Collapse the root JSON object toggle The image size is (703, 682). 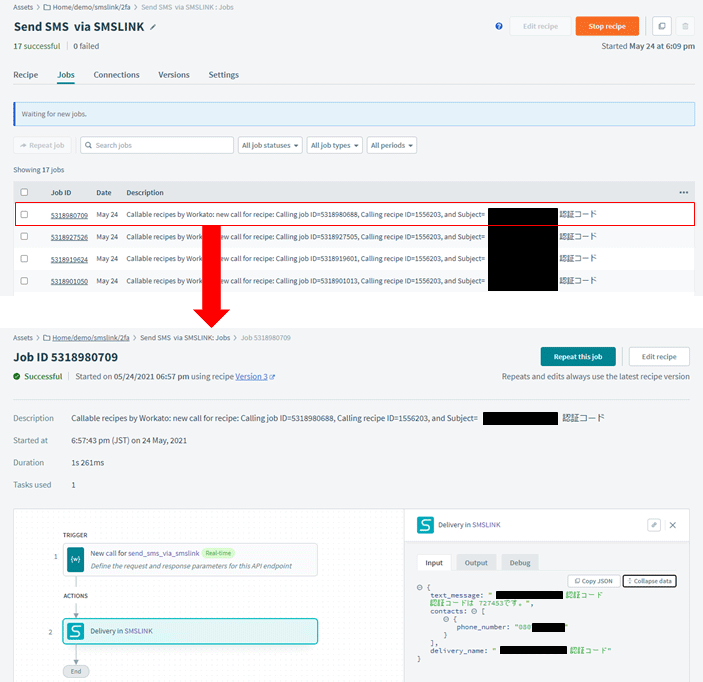click(x=420, y=587)
